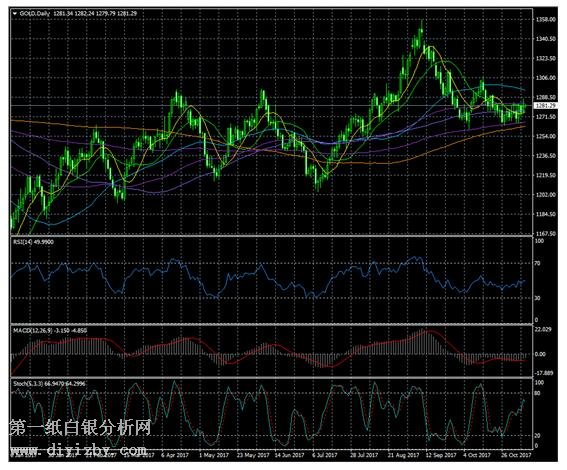Open the www.diyizby.com watermark link
This screenshot has height=470, width=567.
(78, 450)
